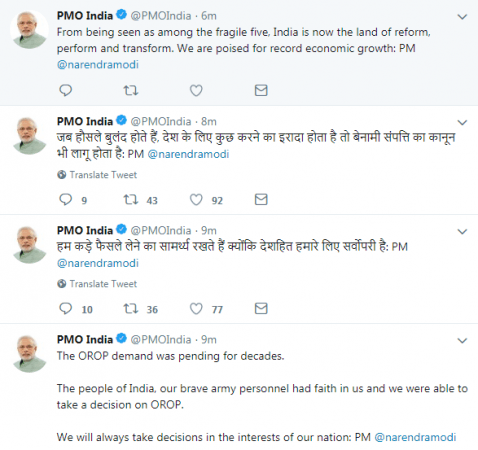Like the tweet with 77 likes

[x=196, y=308]
